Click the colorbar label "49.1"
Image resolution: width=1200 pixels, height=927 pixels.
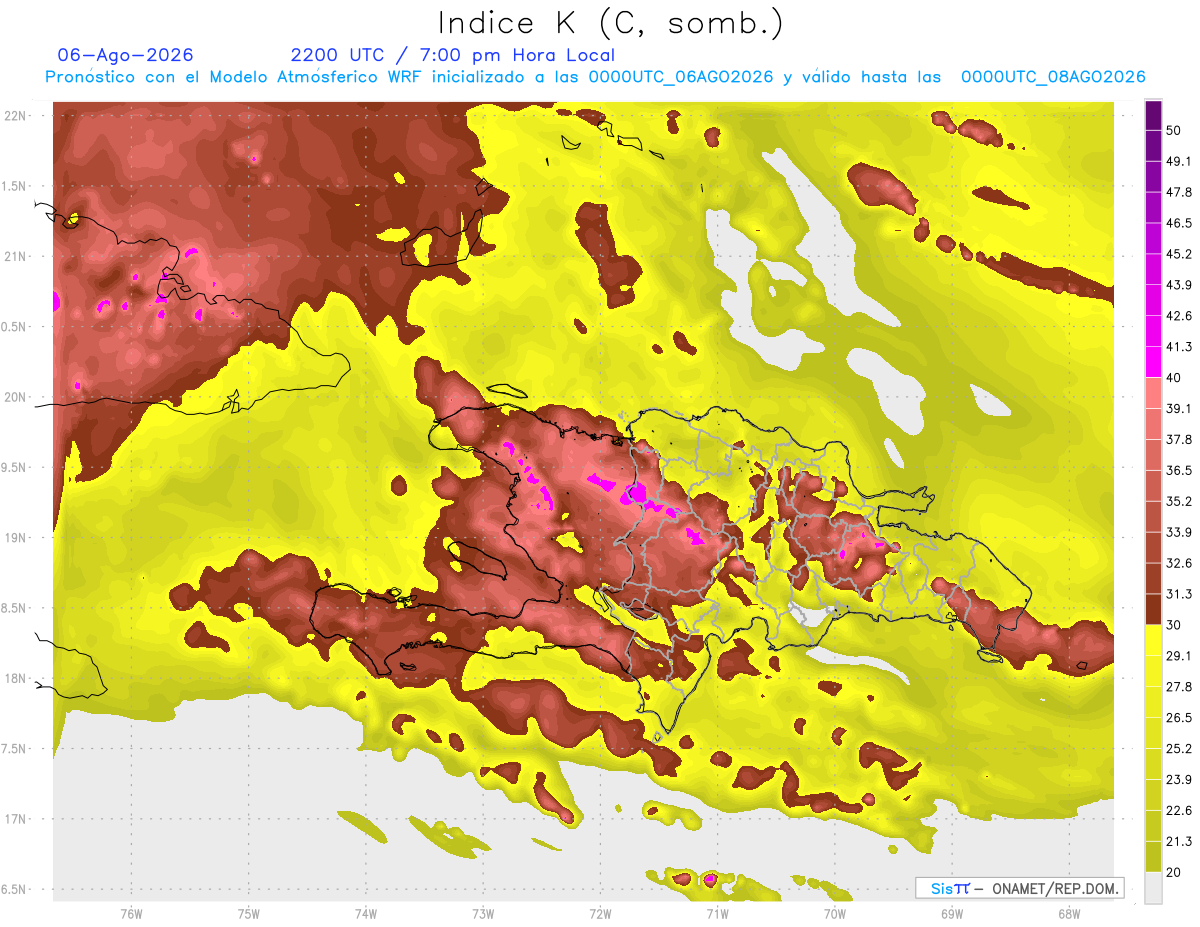pos(1179,161)
